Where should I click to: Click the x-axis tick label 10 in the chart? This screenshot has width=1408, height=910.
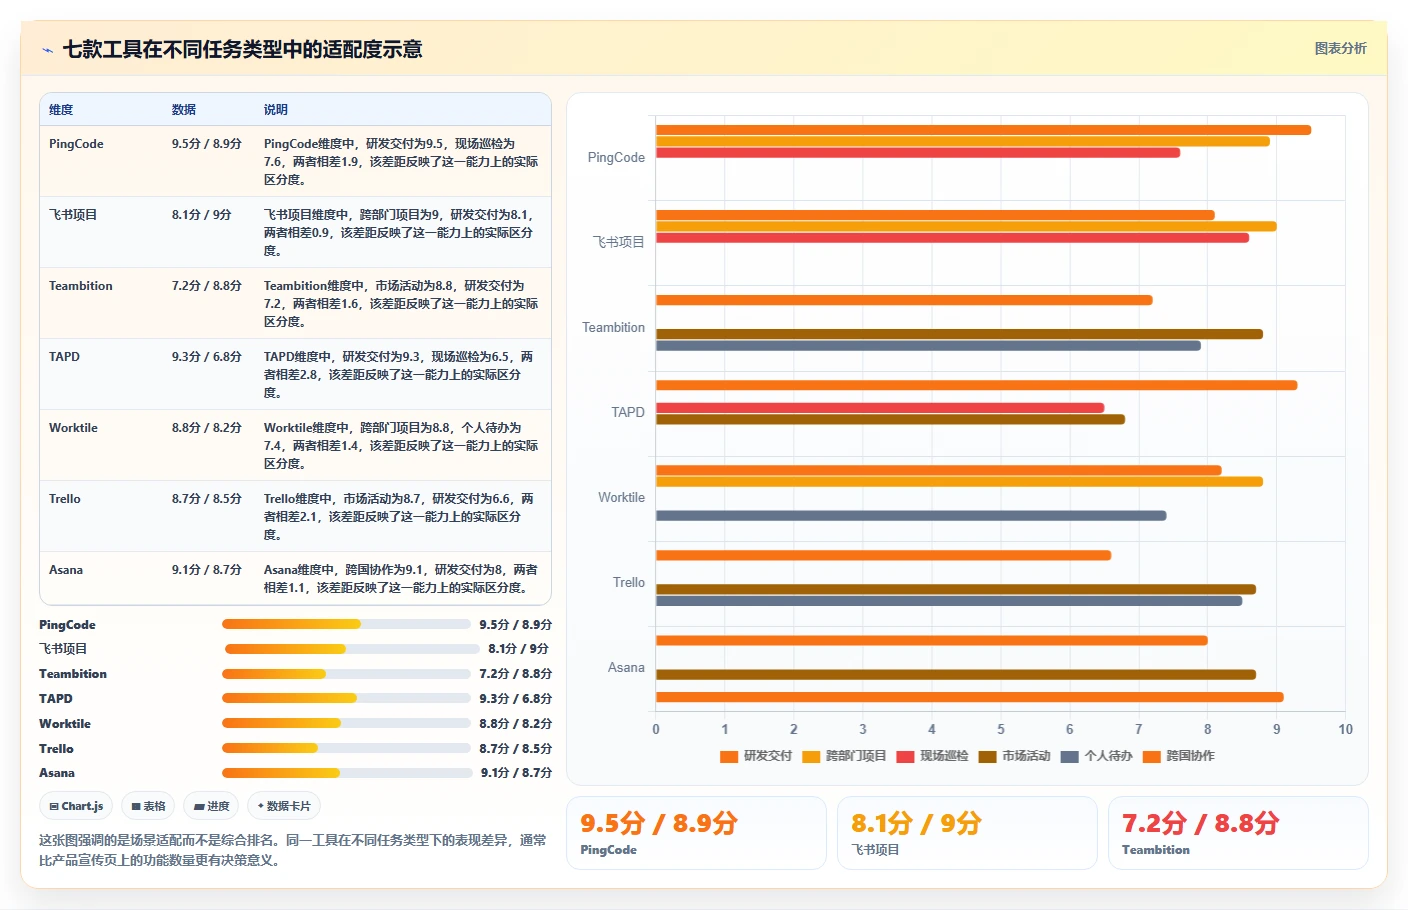1345,730
